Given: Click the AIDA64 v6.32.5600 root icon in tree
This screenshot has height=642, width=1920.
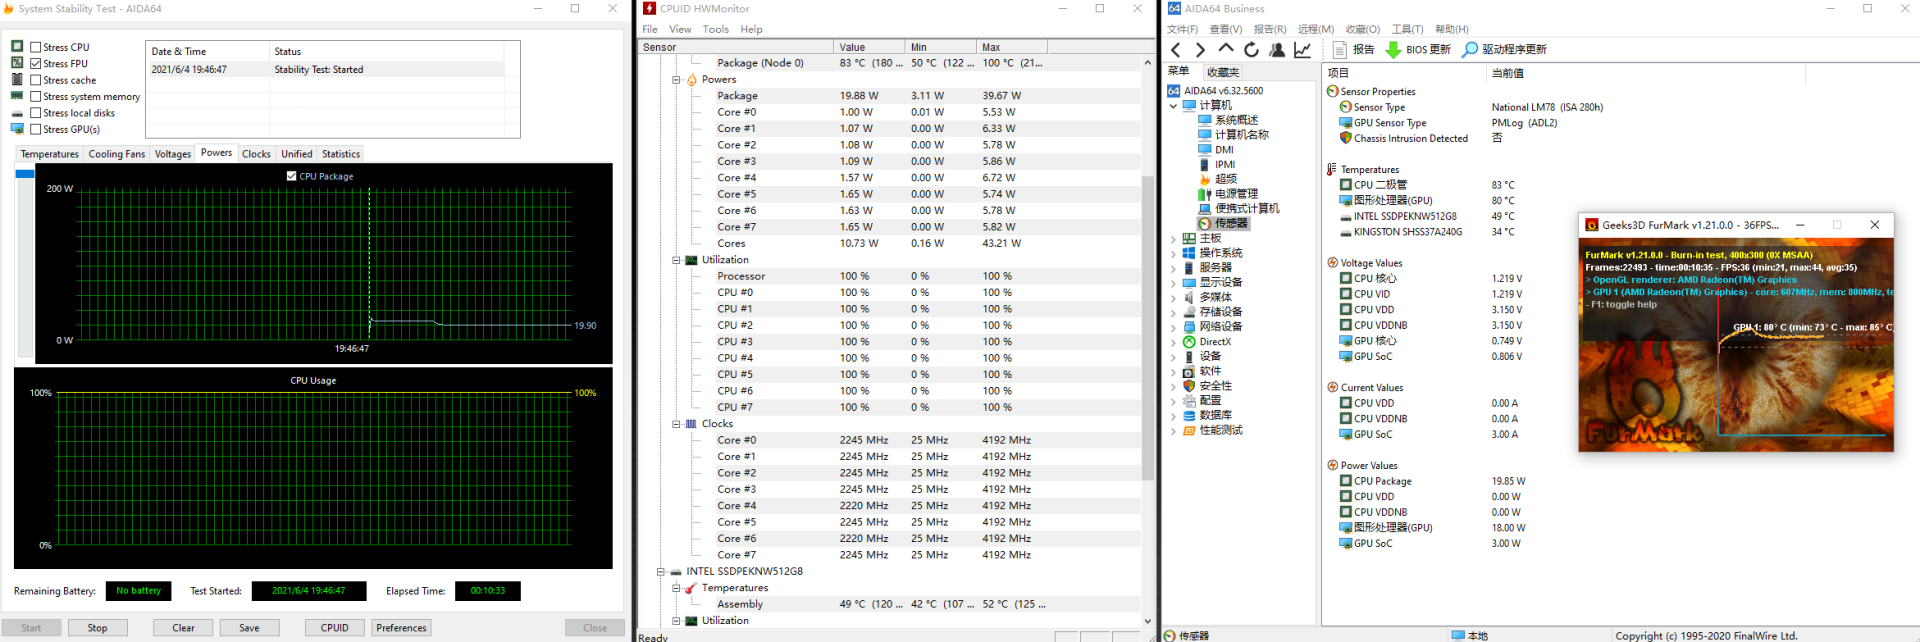Looking at the screenshot, I should click(x=1174, y=91).
